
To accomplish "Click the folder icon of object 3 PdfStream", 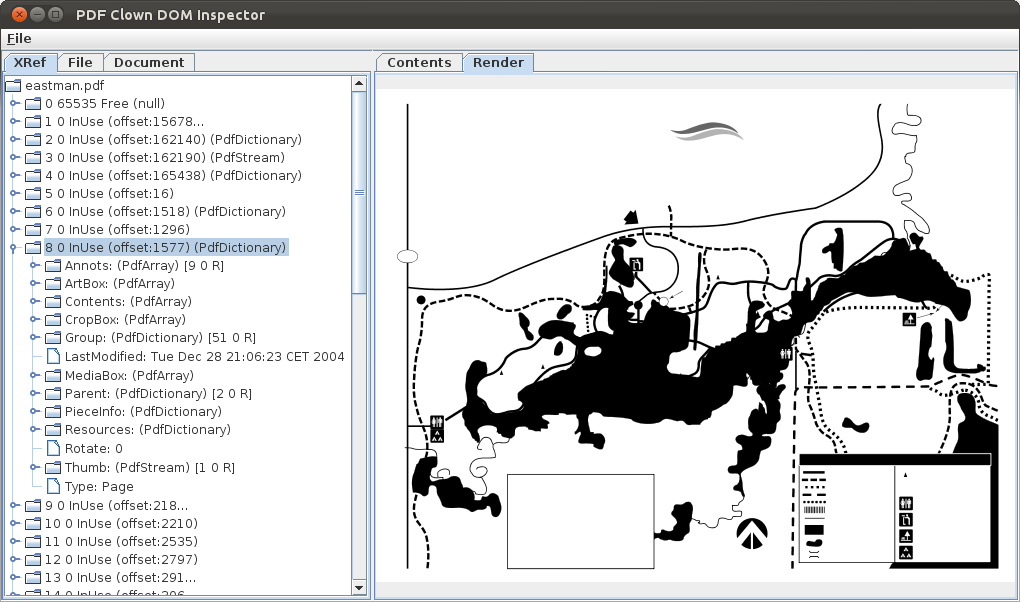I will click(33, 158).
